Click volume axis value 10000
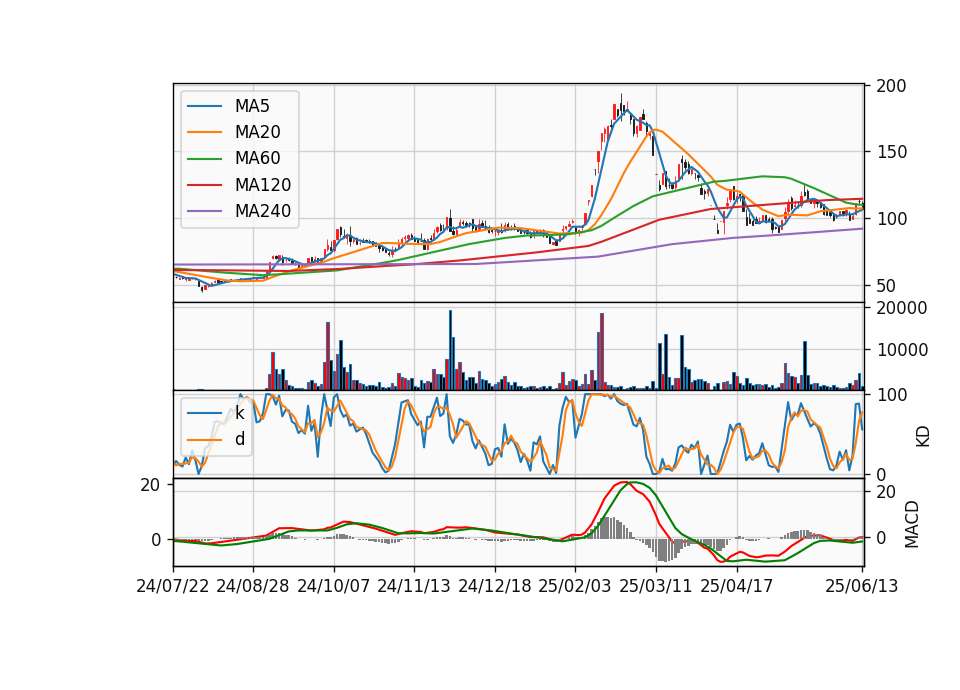 [902, 350]
